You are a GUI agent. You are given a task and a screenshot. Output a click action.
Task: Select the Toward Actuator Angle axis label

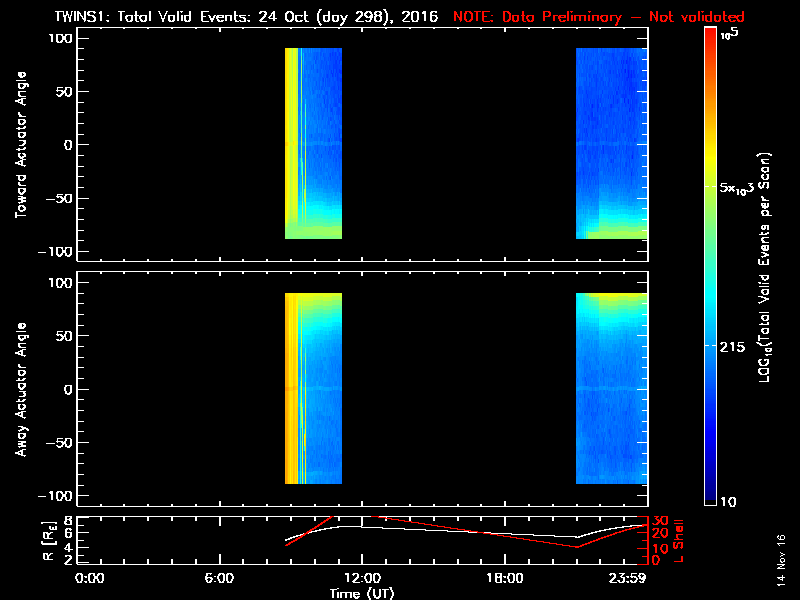pyautogui.click(x=19, y=145)
